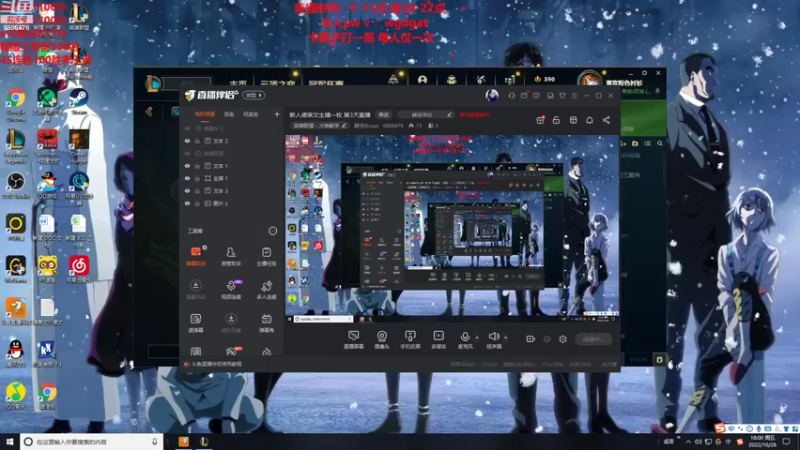The height and width of the screenshot is (450, 800).
Task: Open the 房管助手 tool
Action: [x=231, y=256]
